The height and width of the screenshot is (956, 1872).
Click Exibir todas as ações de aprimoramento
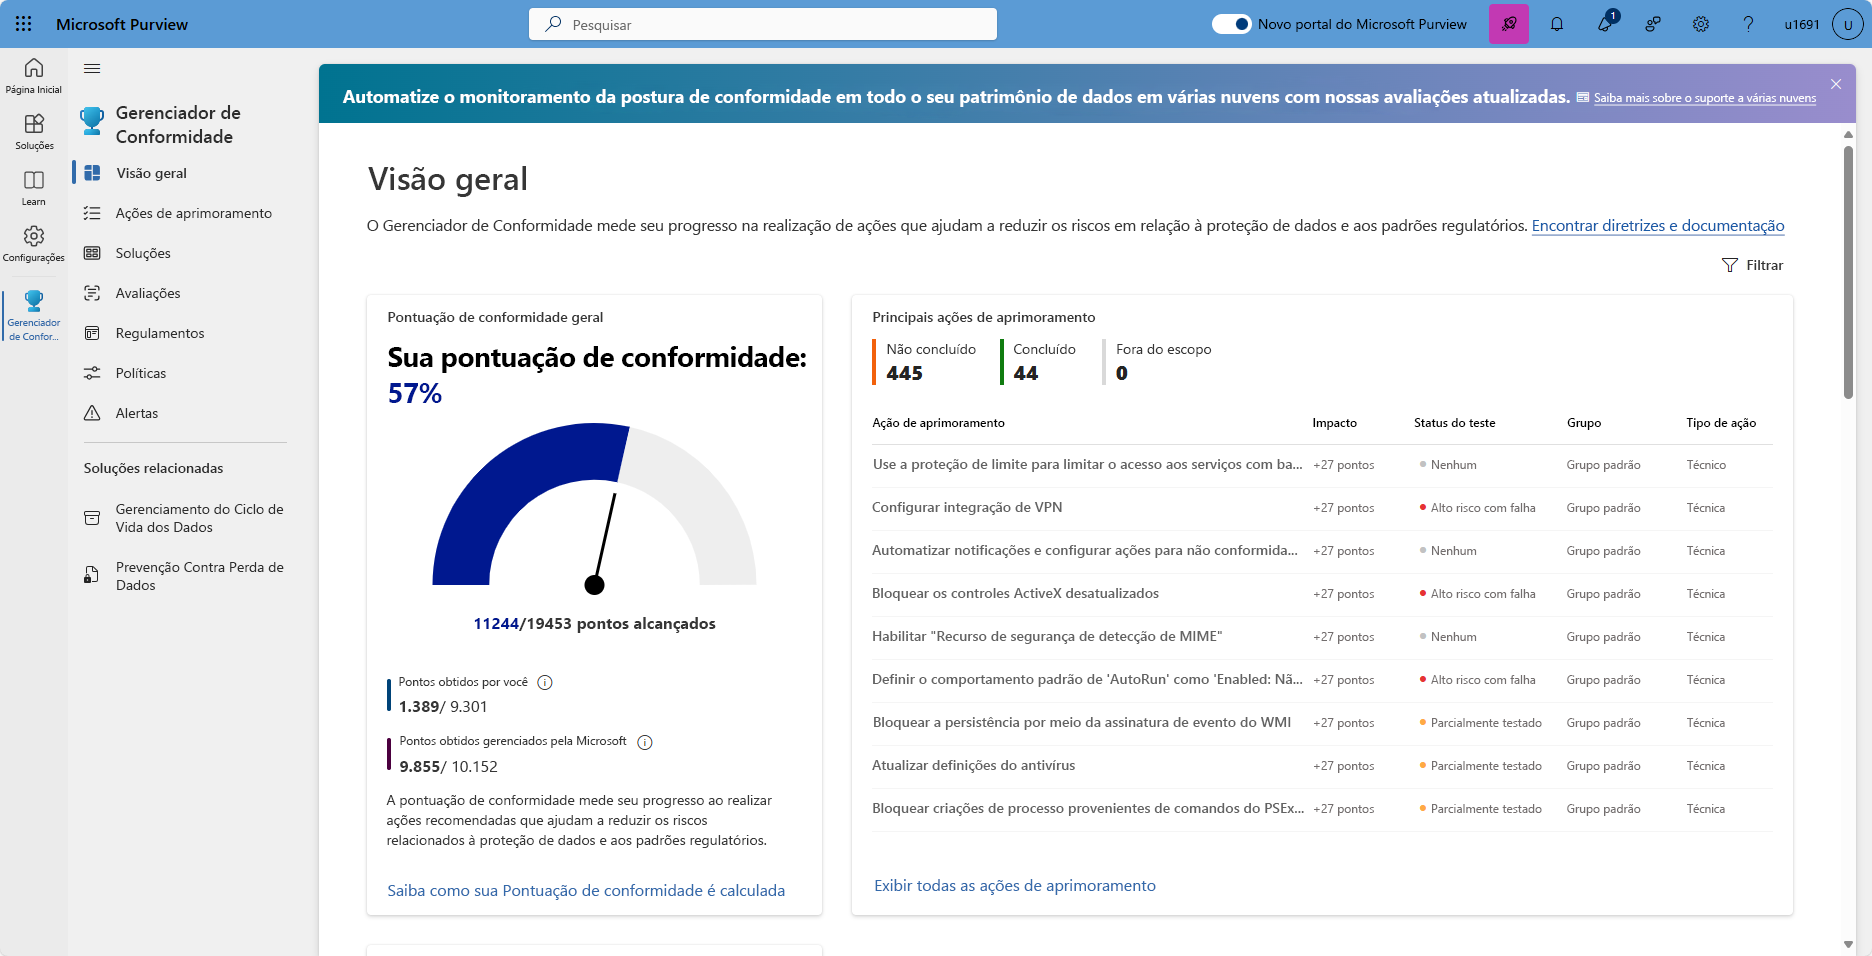coord(1015,886)
